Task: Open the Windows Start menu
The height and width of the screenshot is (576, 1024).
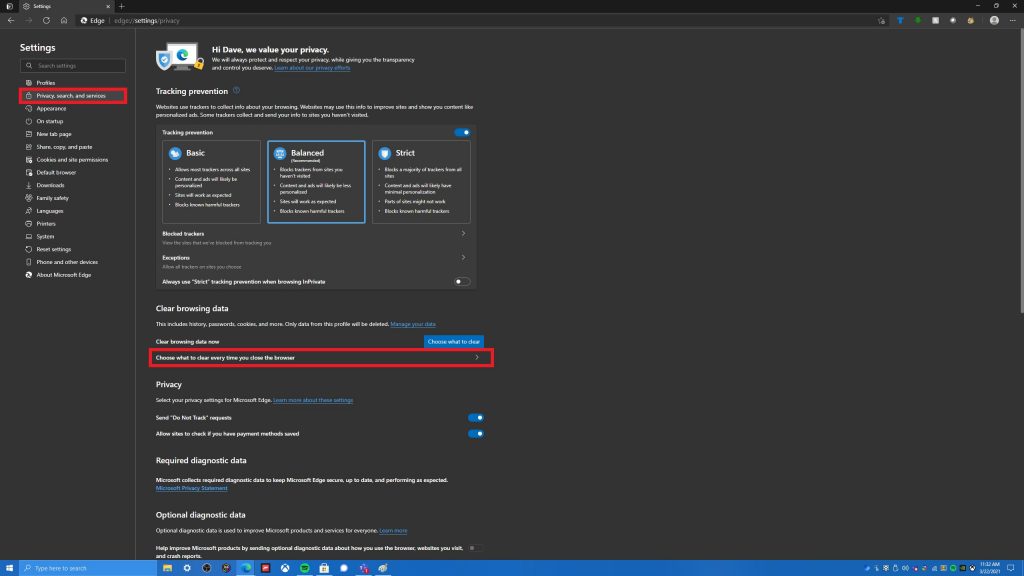Action: point(9,568)
